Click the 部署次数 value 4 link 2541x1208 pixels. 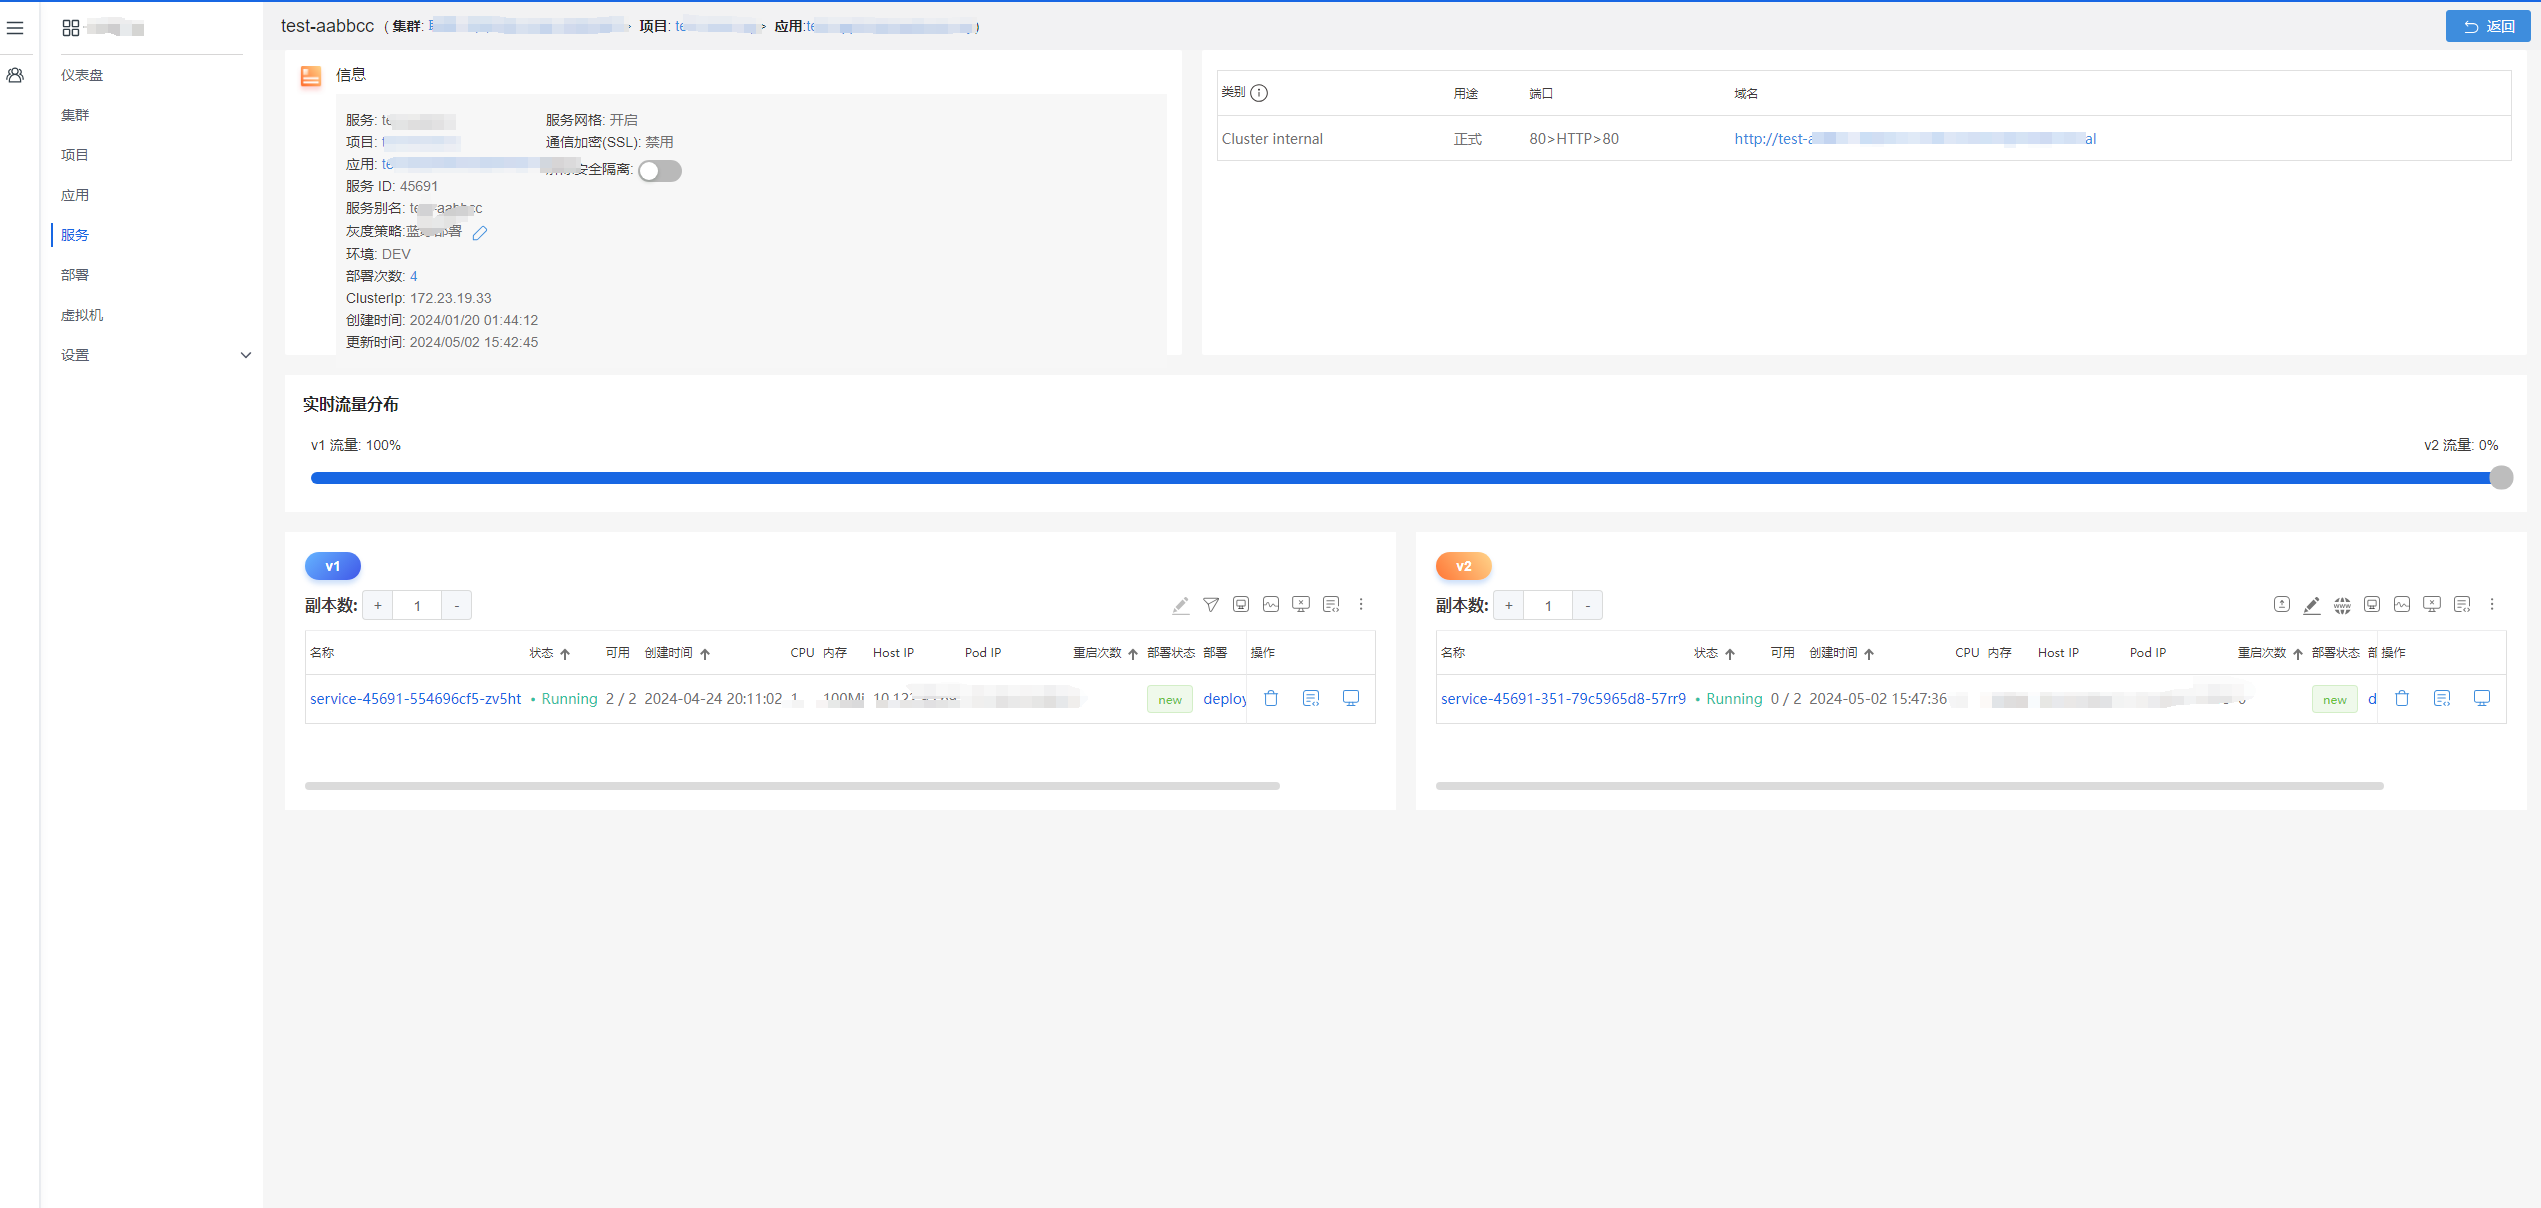click(414, 276)
